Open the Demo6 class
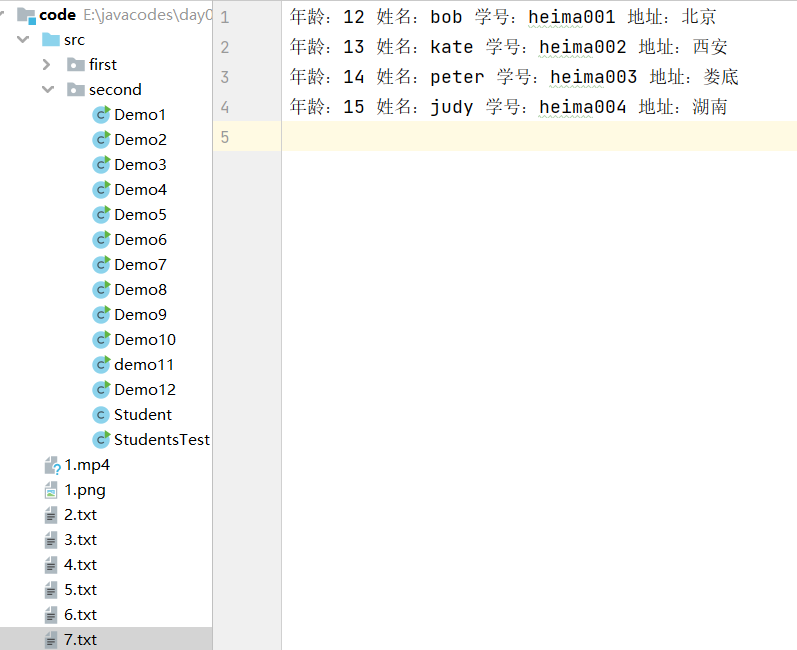 pos(140,239)
